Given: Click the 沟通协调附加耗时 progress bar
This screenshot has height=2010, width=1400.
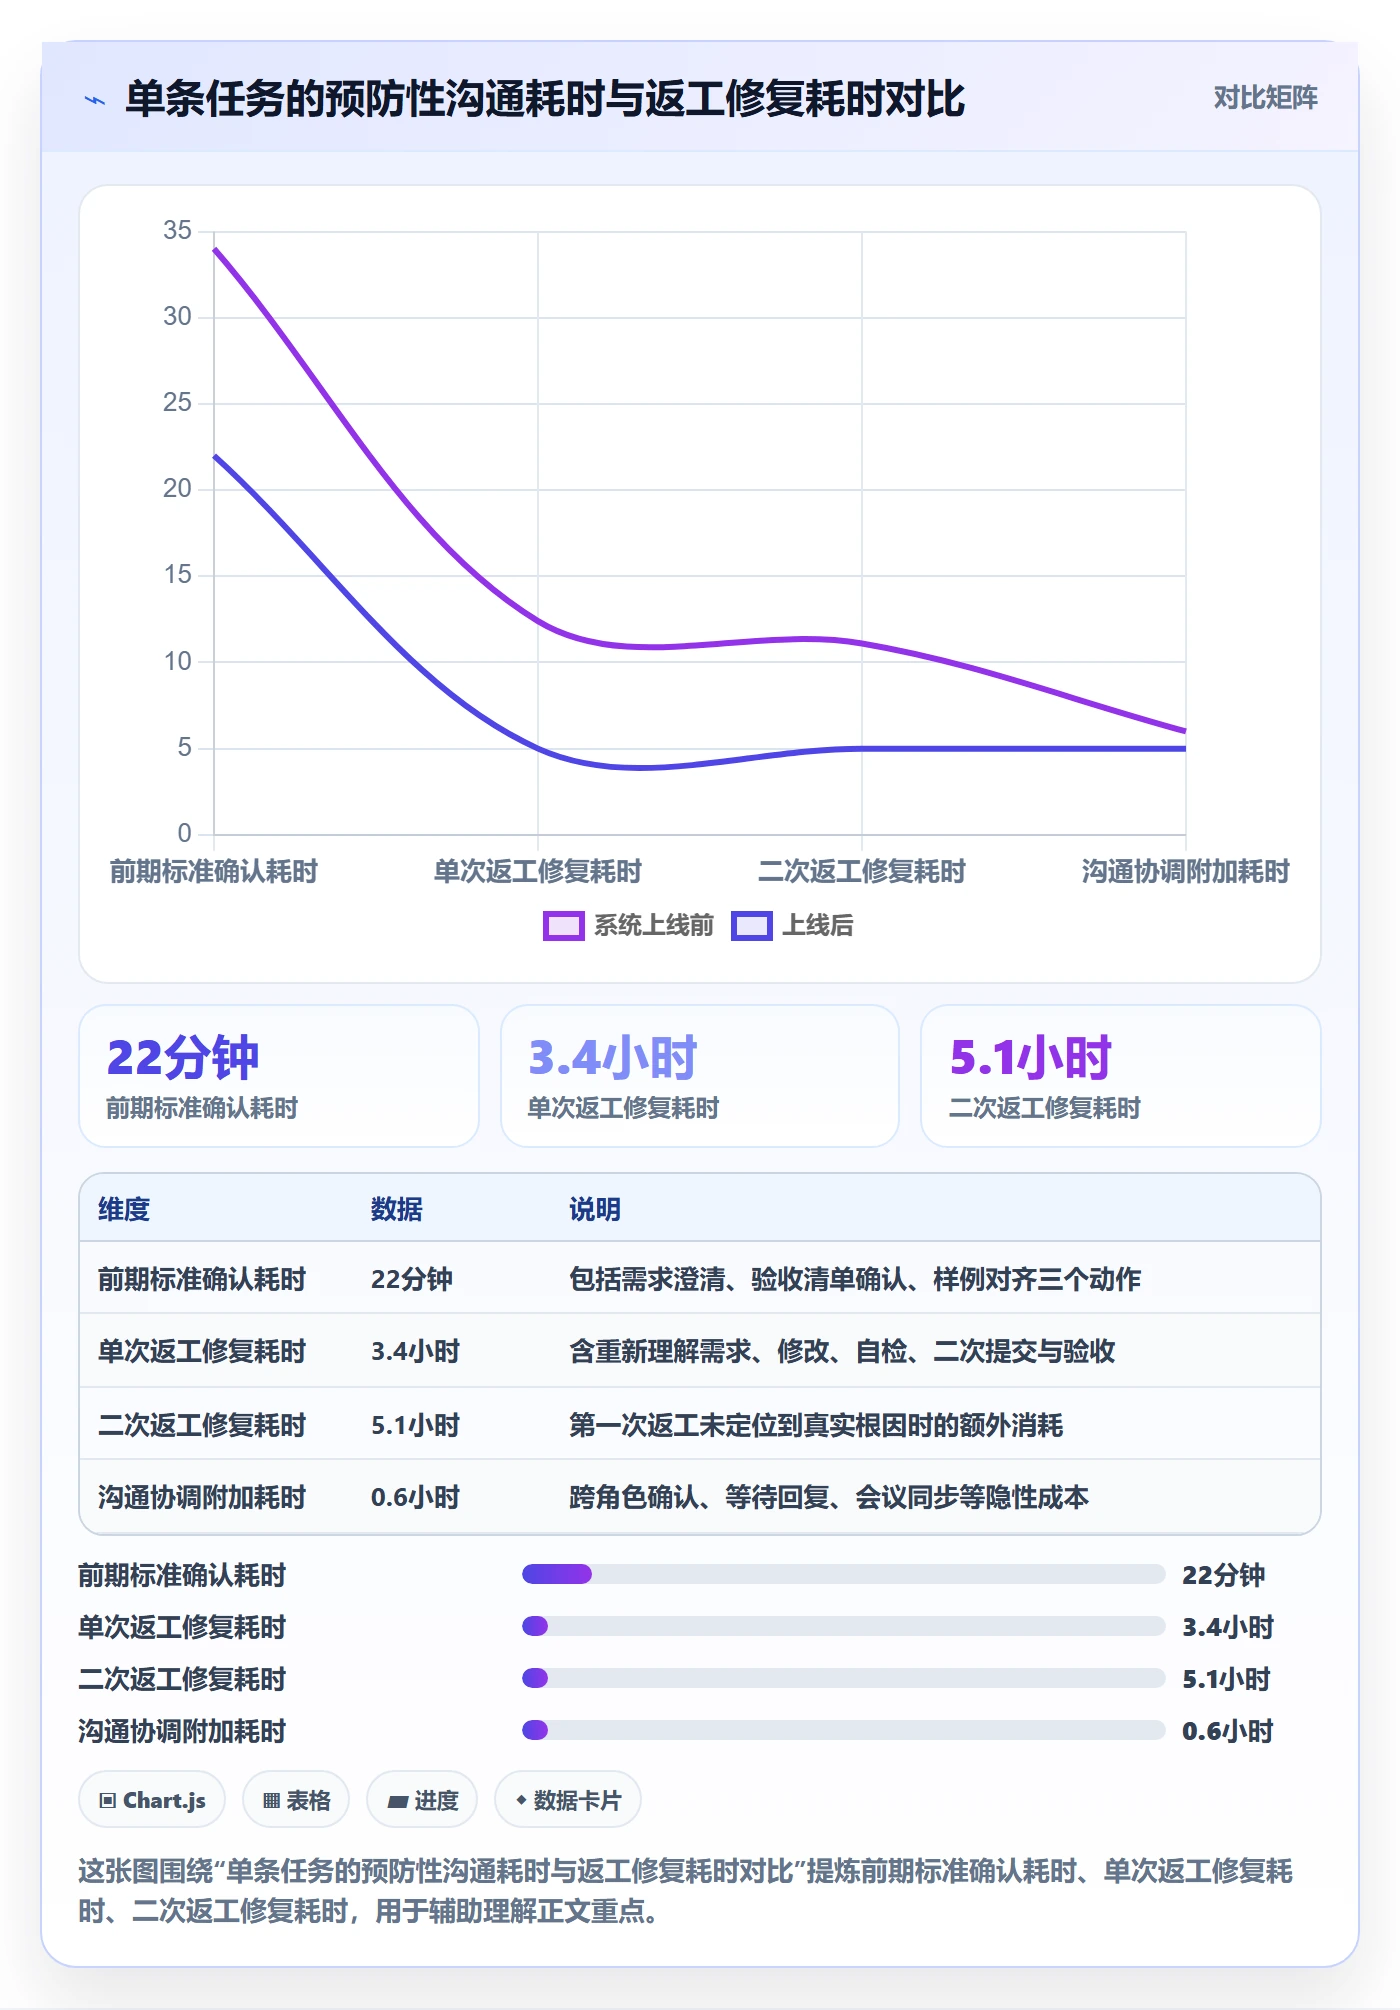Looking at the screenshot, I should tap(843, 1730).
